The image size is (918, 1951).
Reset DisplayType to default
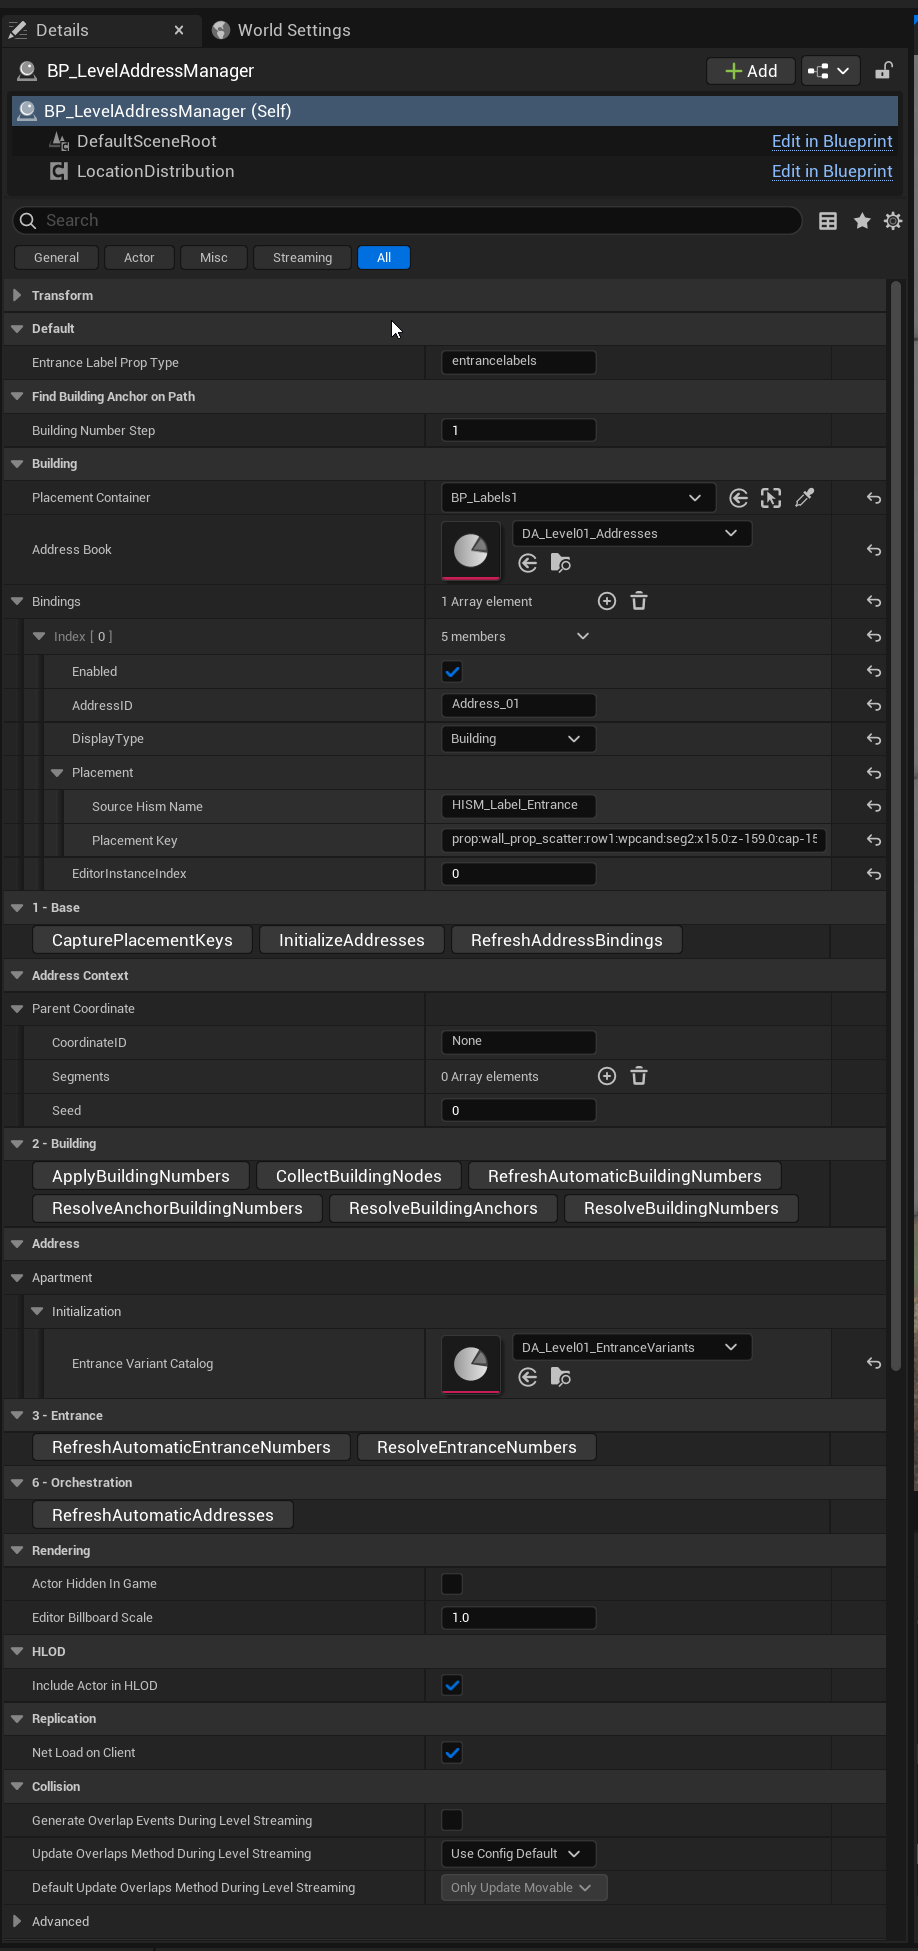click(x=874, y=739)
